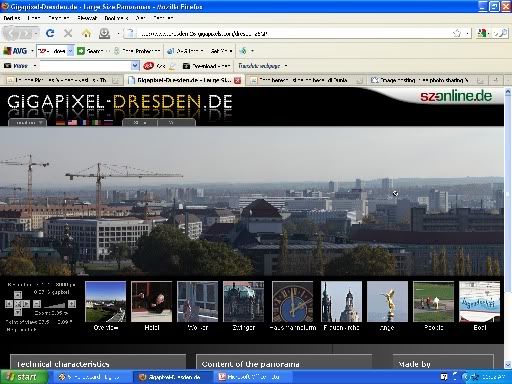Click the page's vertical scrollbar up arrow

pyautogui.click(x=508, y=91)
